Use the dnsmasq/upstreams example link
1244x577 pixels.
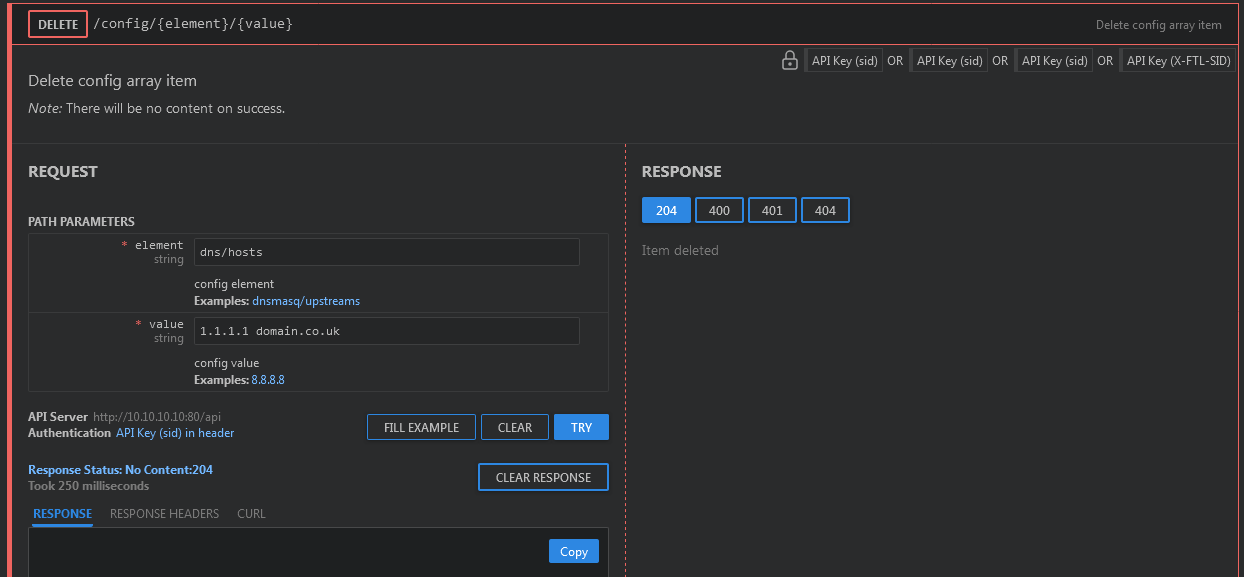pos(306,301)
